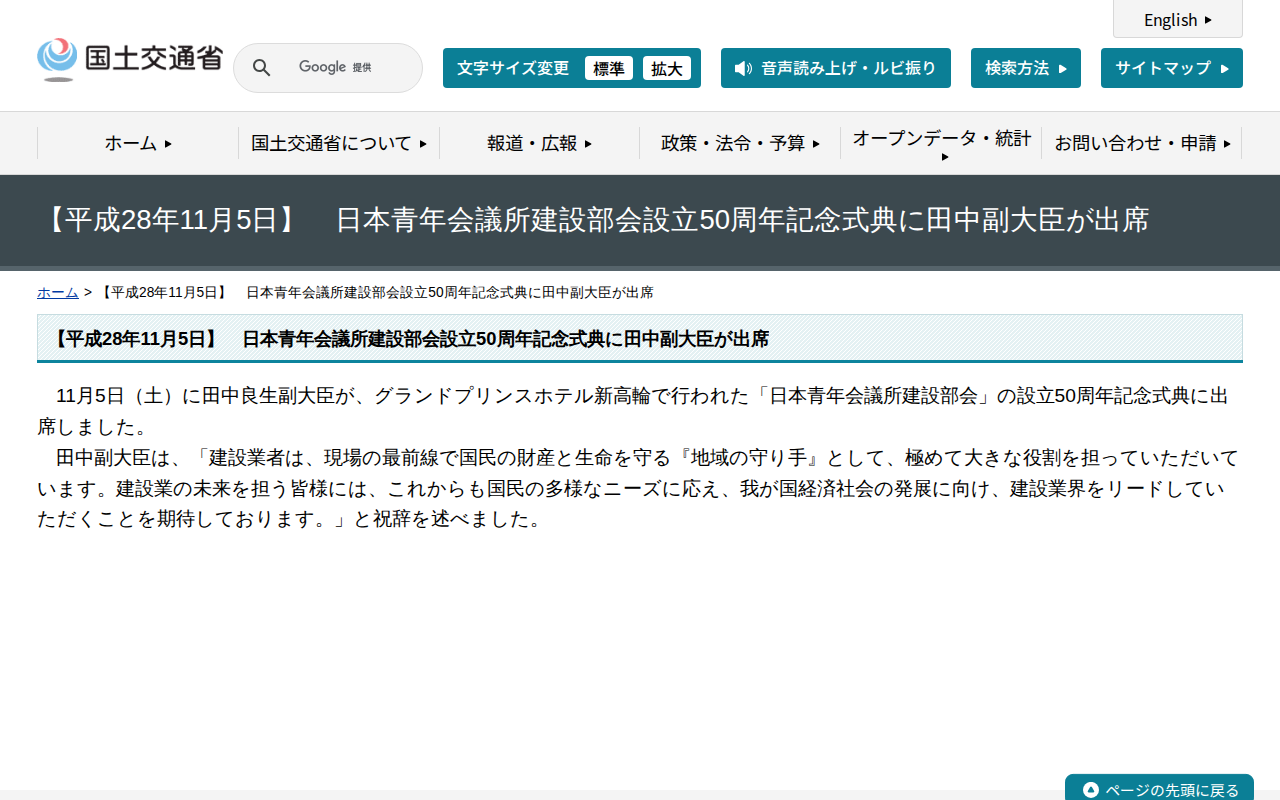1280x800 pixels.
Task: Toggle 音声読み上げ・ルビ振り feature
Action: pos(836,68)
